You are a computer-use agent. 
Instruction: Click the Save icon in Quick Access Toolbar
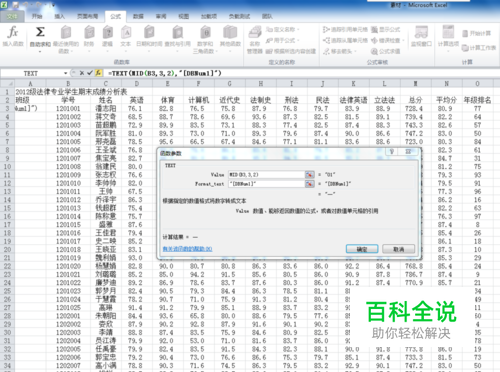[15, 5]
